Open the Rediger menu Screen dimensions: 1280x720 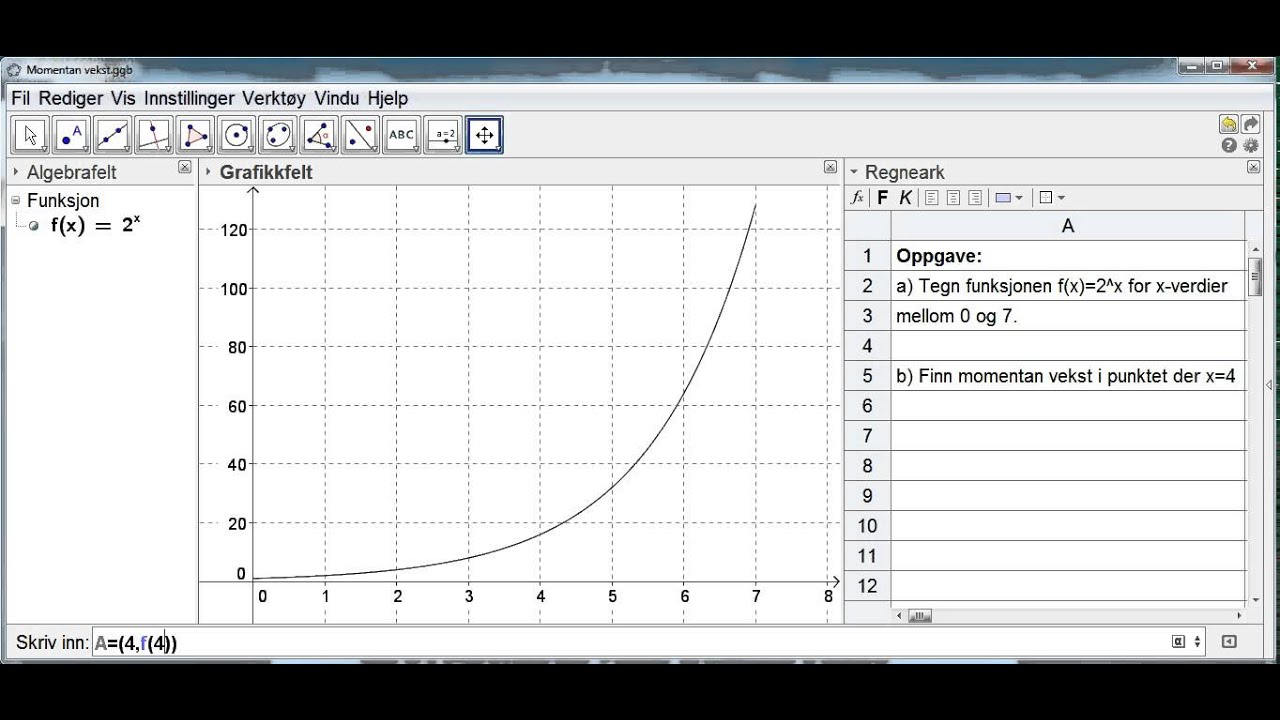point(71,98)
